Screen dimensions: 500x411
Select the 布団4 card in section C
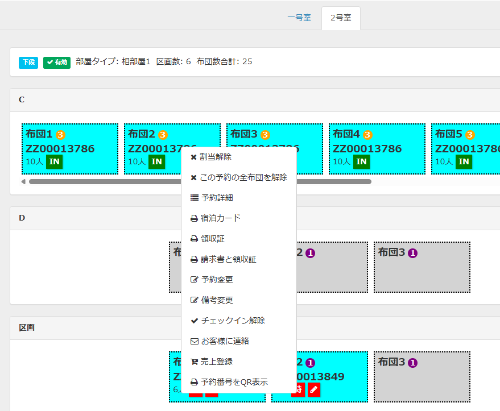[377, 149]
